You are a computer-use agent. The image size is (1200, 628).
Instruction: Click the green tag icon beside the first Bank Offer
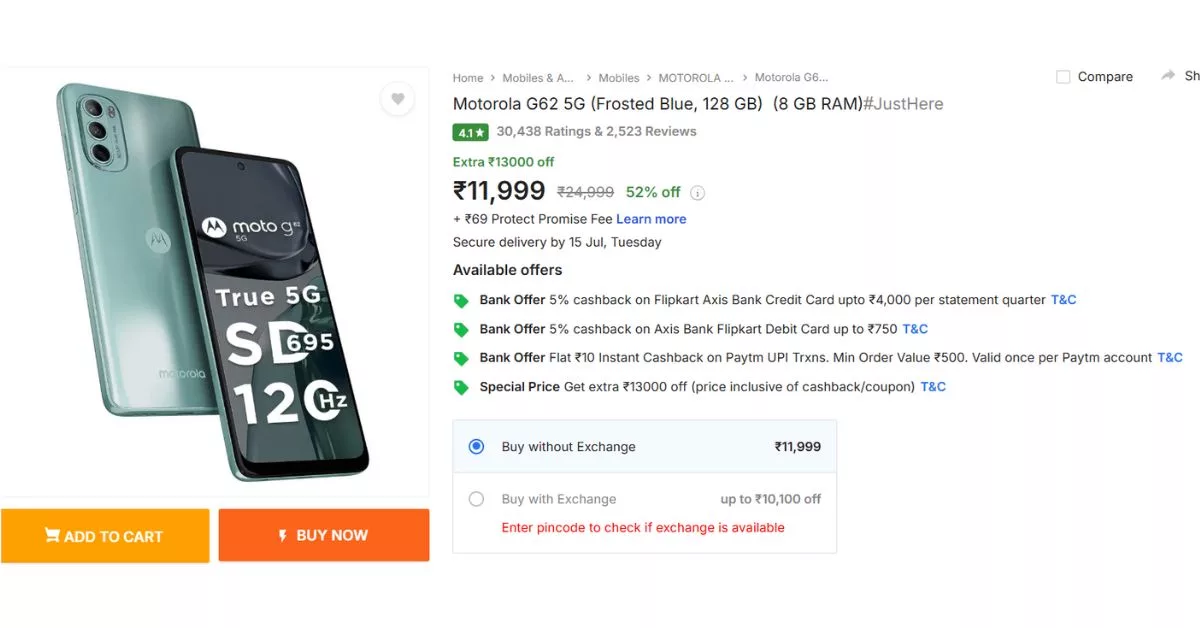point(461,300)
